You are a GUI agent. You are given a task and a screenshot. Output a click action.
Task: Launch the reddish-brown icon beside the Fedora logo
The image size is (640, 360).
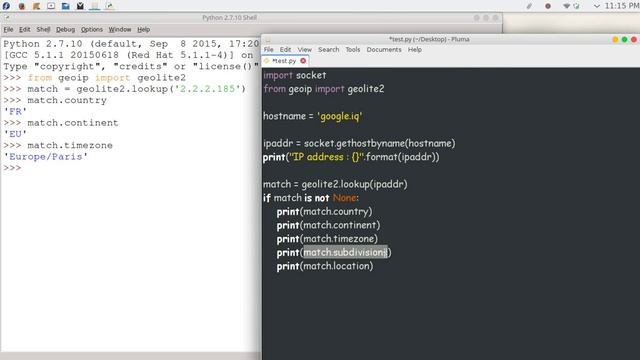point(22,6)
